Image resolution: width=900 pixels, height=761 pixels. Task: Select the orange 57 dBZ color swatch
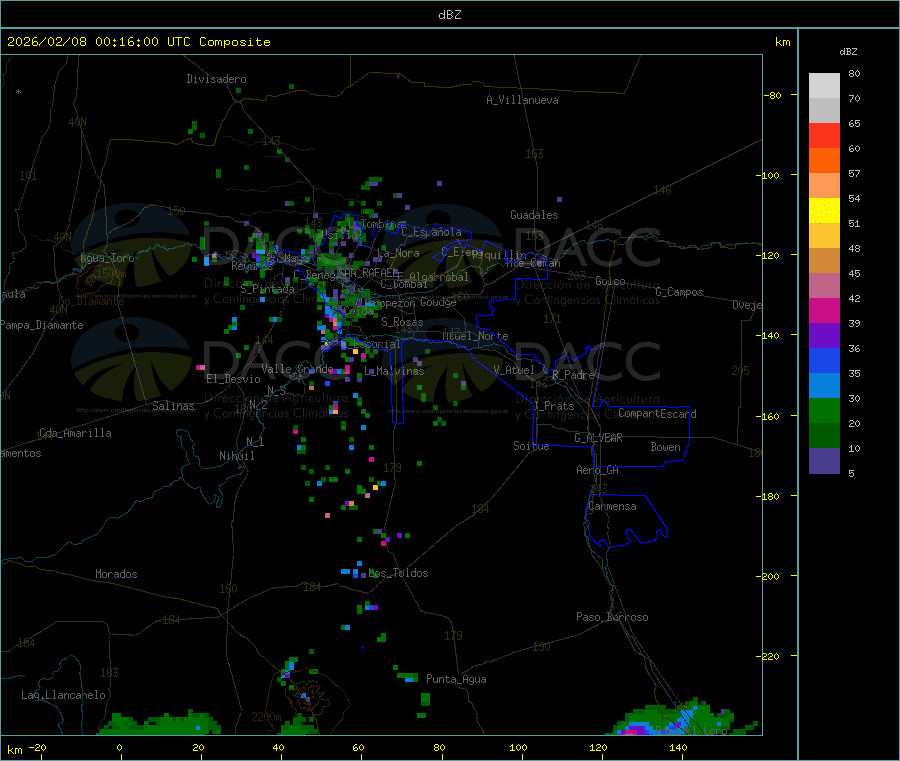coord(824,161)
